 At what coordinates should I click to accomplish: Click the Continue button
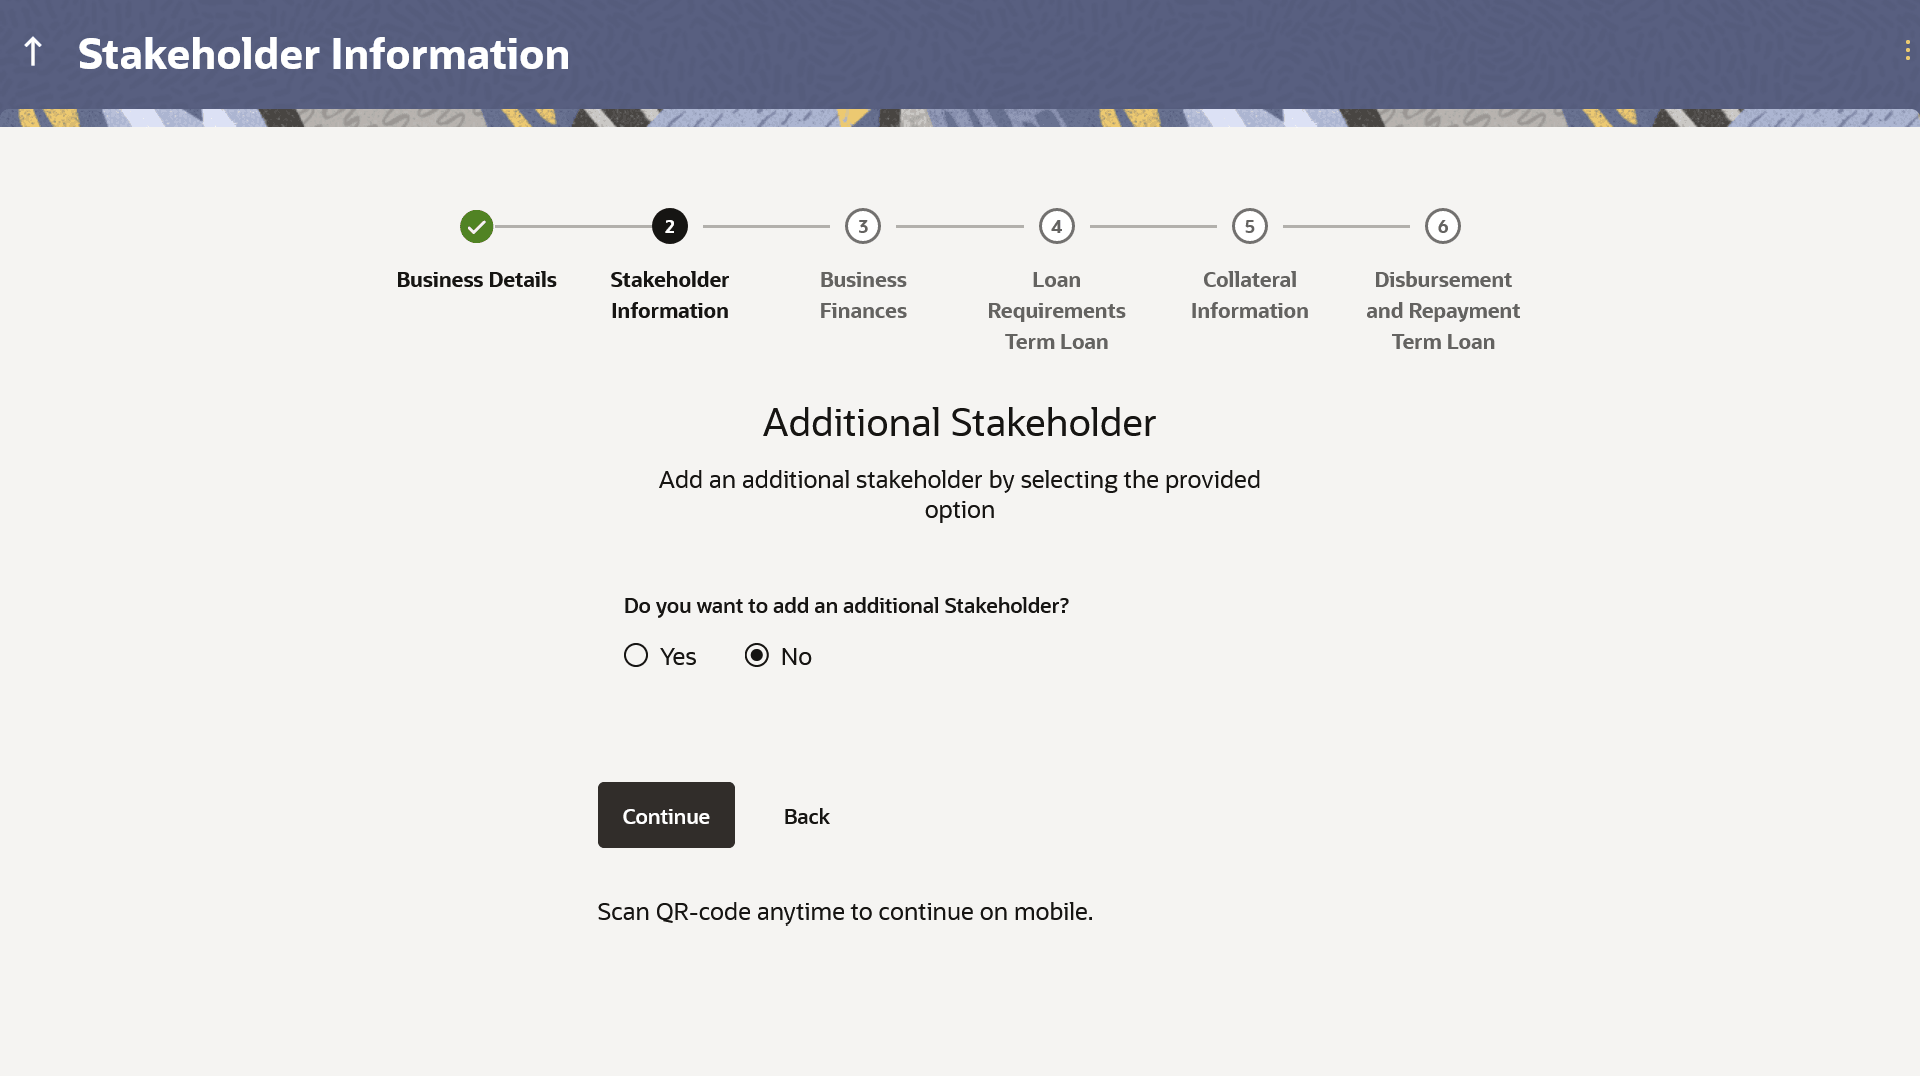click(x=665, y=815)
